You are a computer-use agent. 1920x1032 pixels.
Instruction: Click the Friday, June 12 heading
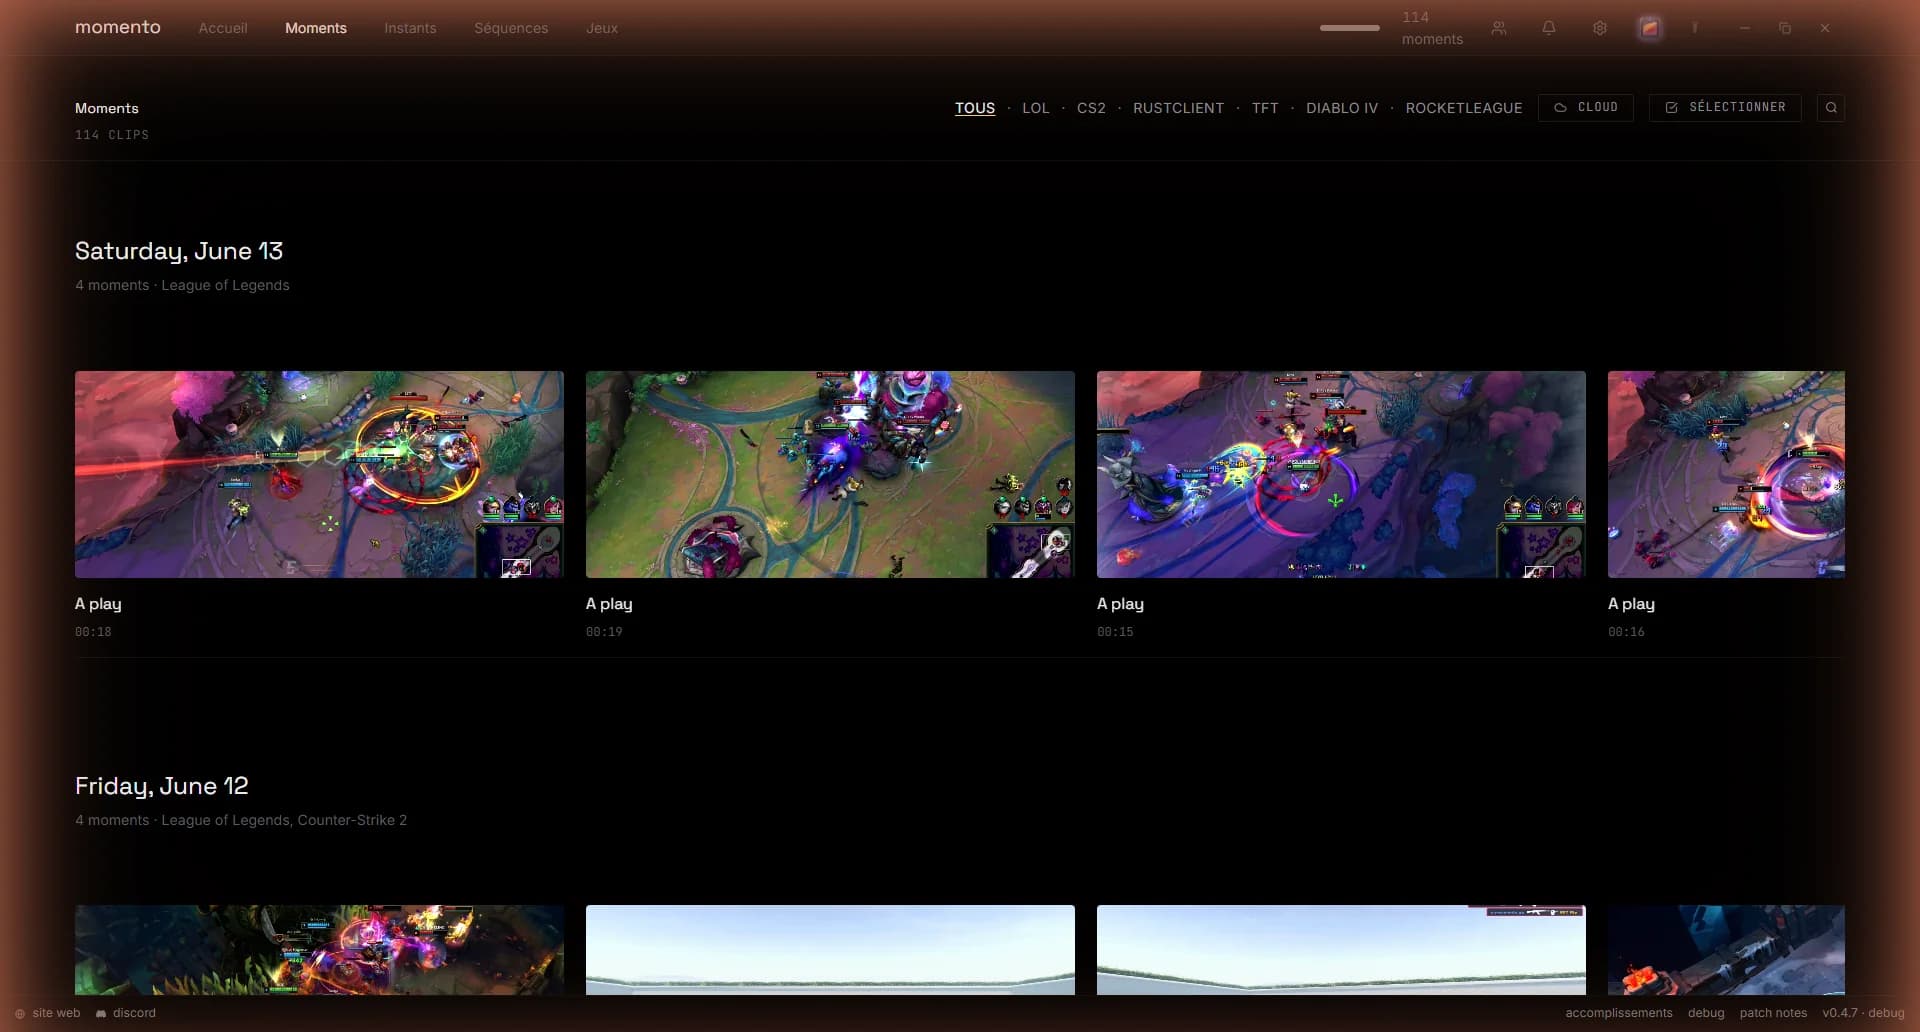pyautogui.click(x=162, y=786)
